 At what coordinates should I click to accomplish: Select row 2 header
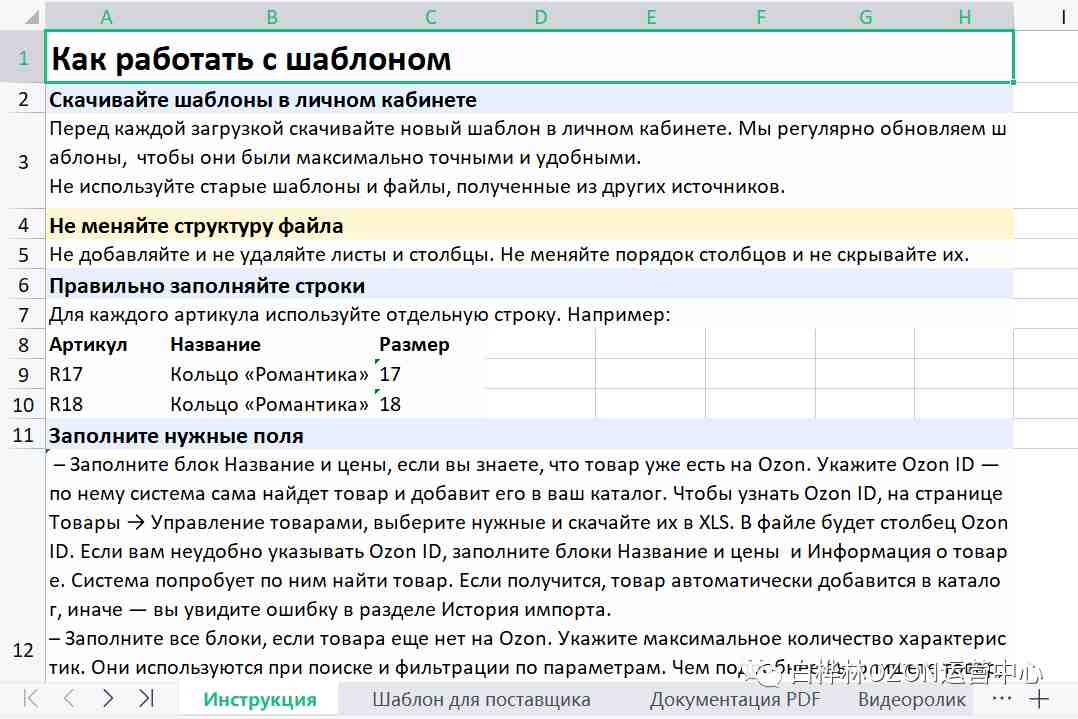coord(23,99)
